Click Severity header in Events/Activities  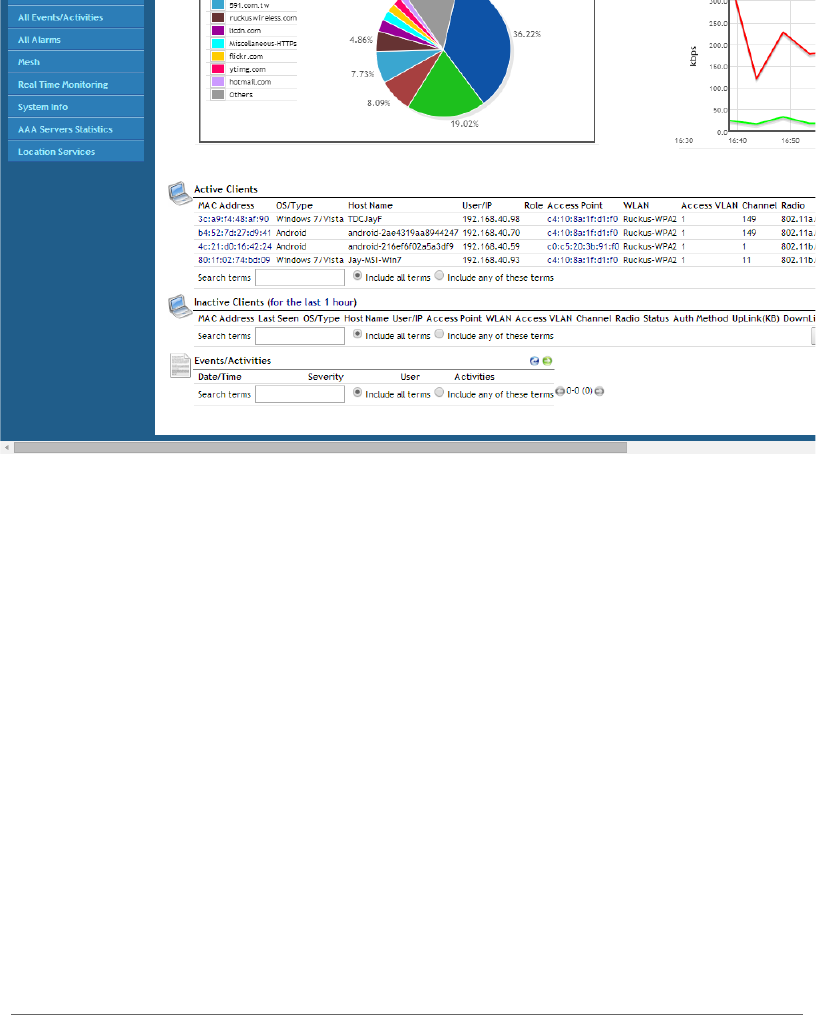325,377
